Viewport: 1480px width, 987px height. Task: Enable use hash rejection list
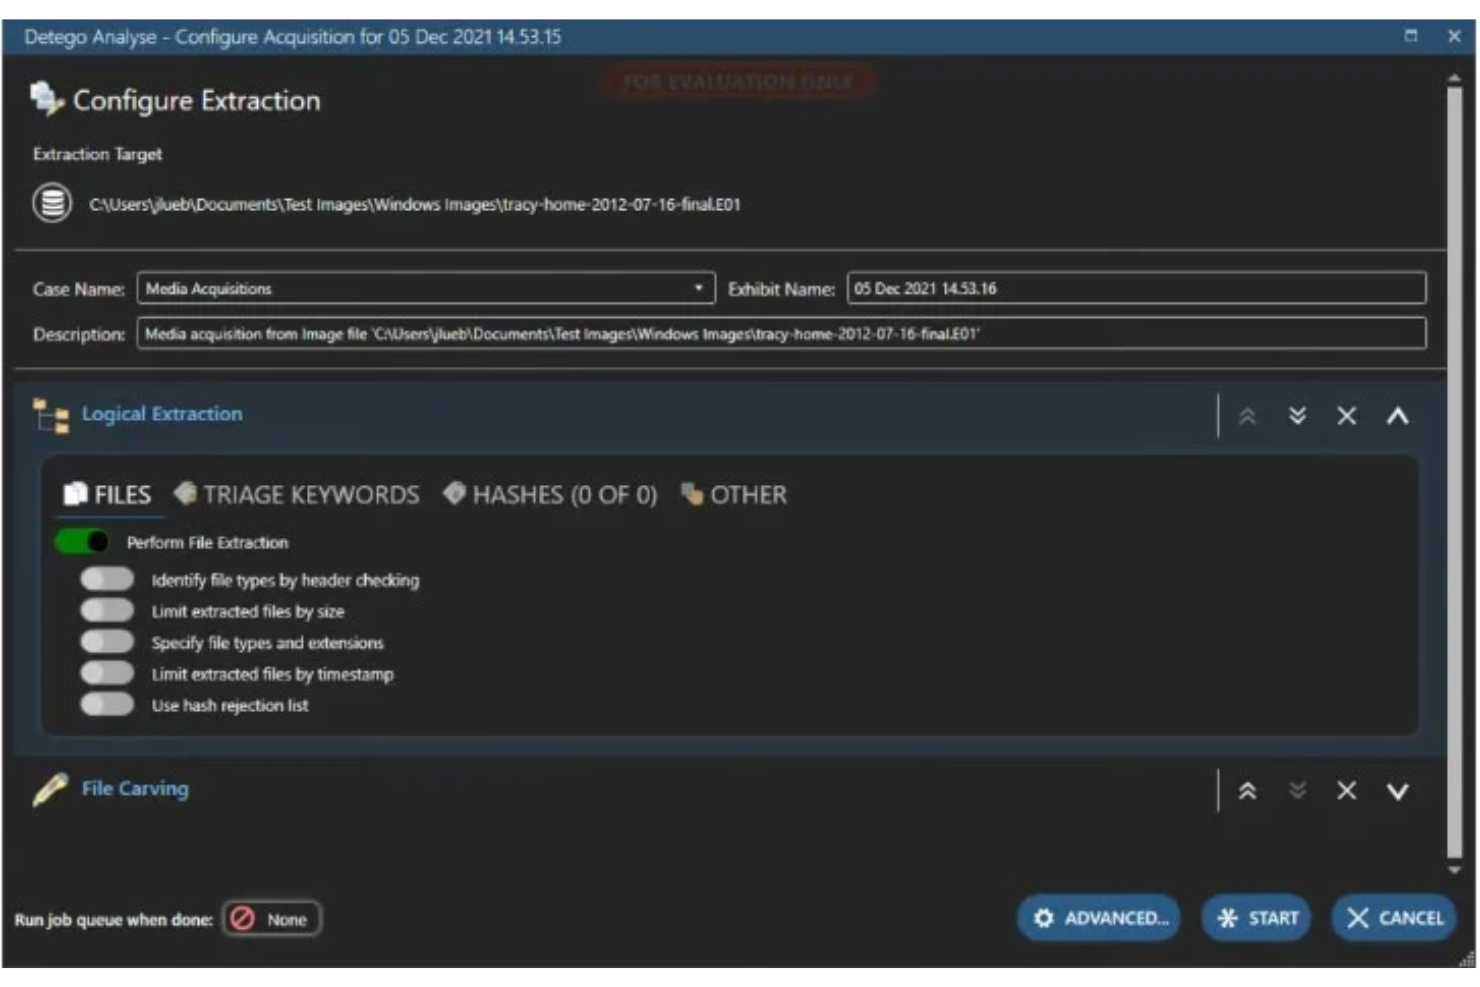tap(107, 704)
